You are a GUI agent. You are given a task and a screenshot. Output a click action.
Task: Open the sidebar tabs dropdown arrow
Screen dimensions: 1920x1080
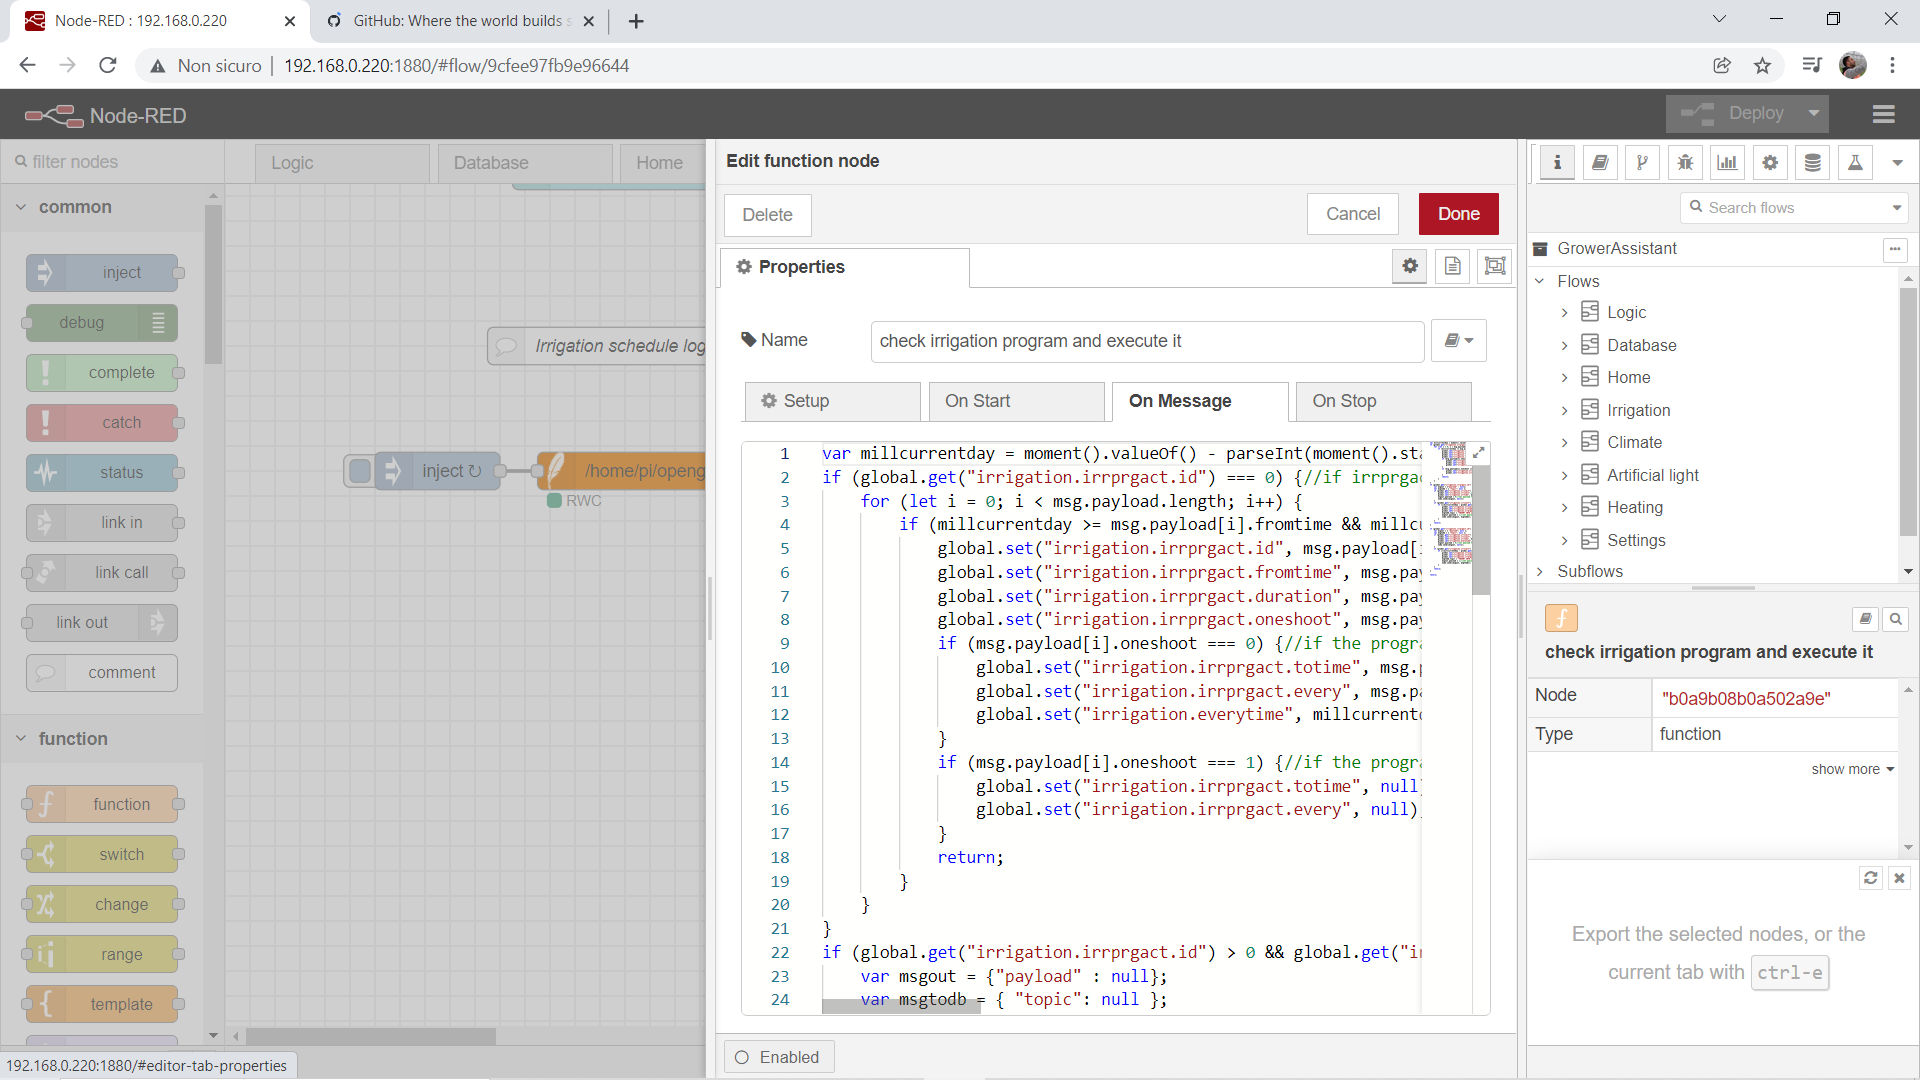[x=1897, y=162]
